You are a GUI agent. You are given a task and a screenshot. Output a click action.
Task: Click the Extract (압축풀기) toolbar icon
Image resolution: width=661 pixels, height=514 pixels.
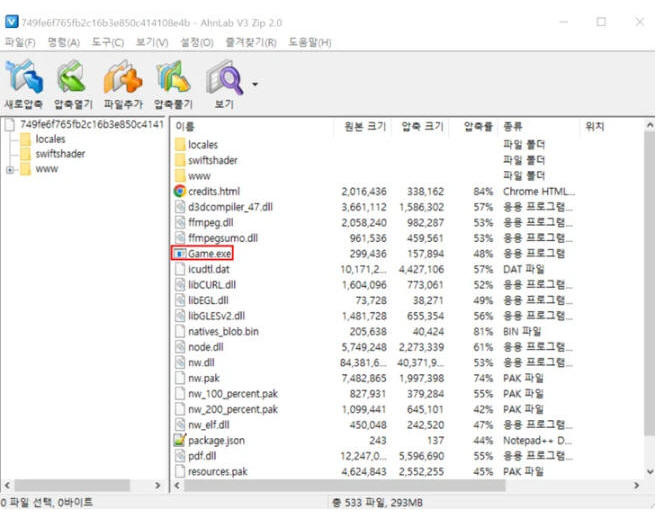pos(173,77)
